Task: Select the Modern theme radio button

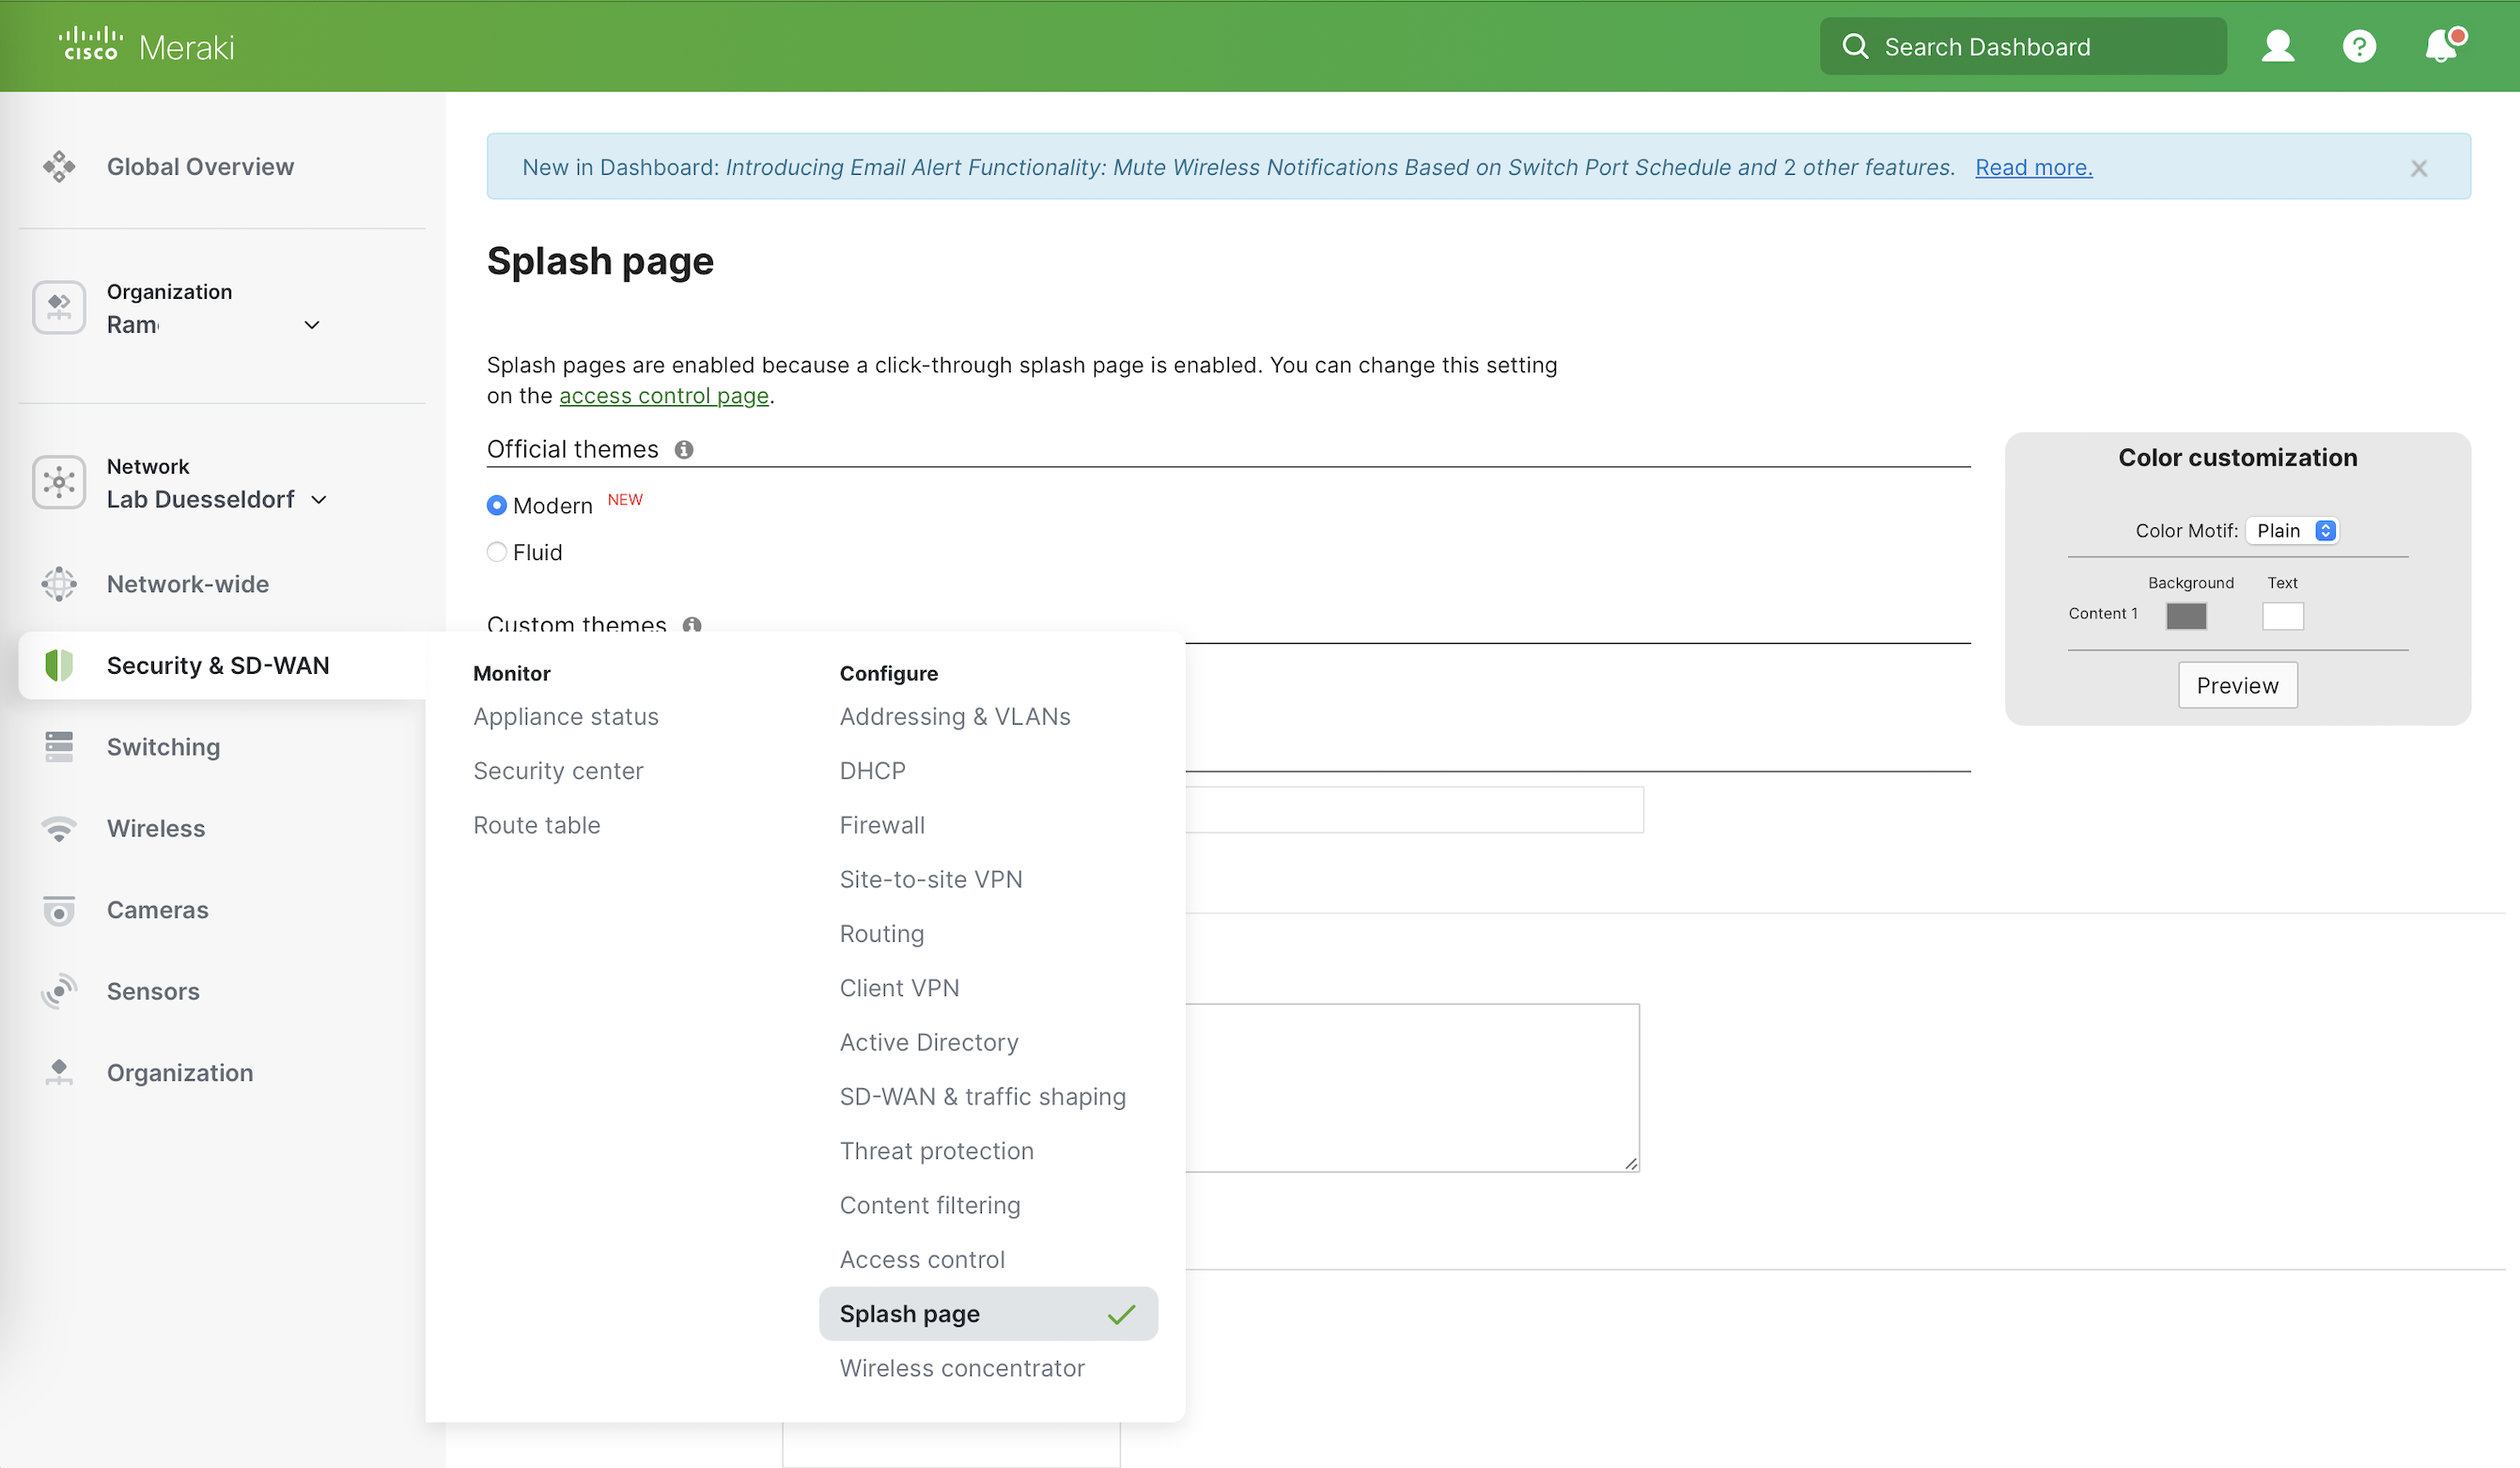Action: (x=496, y=505)
